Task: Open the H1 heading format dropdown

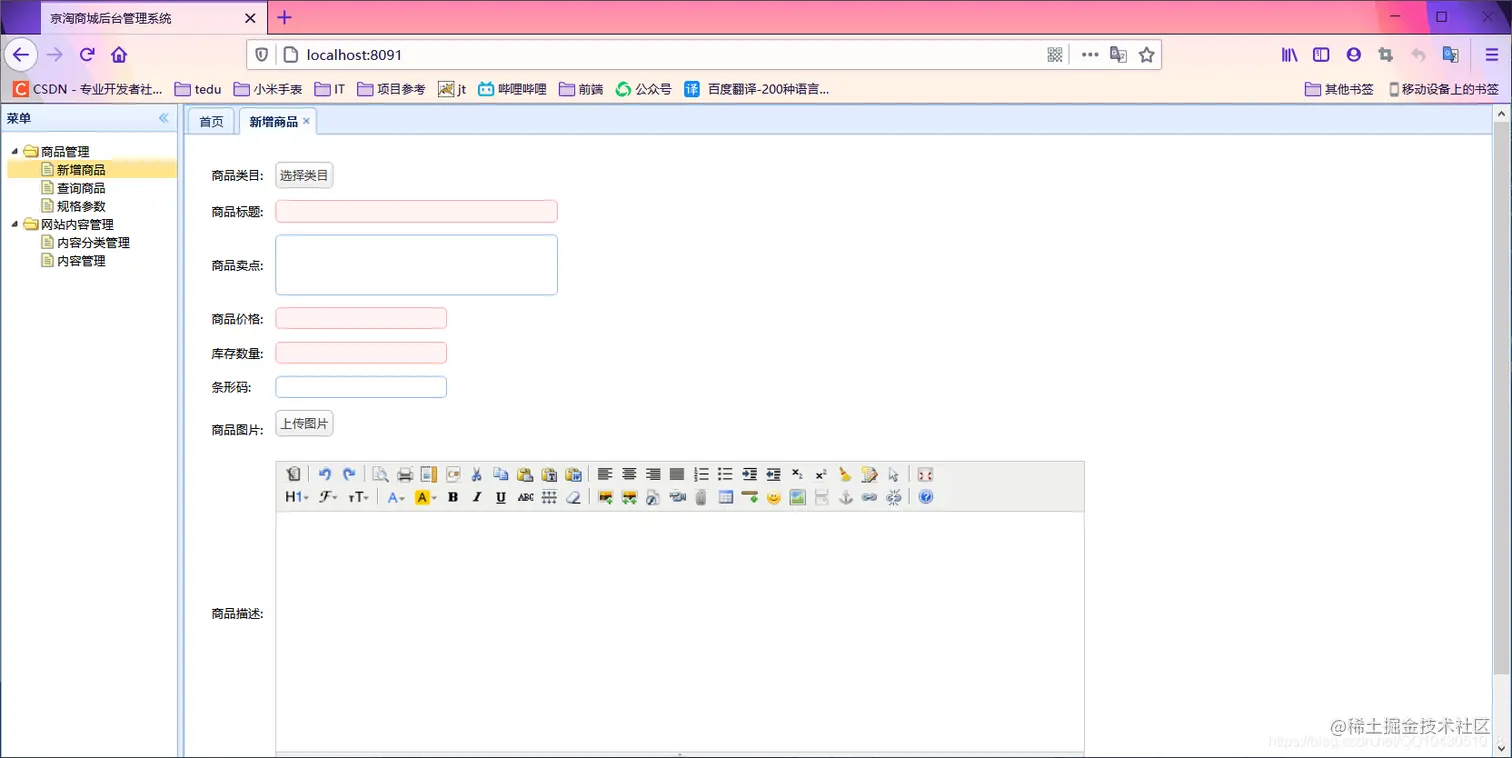Action: coord(296,497)
